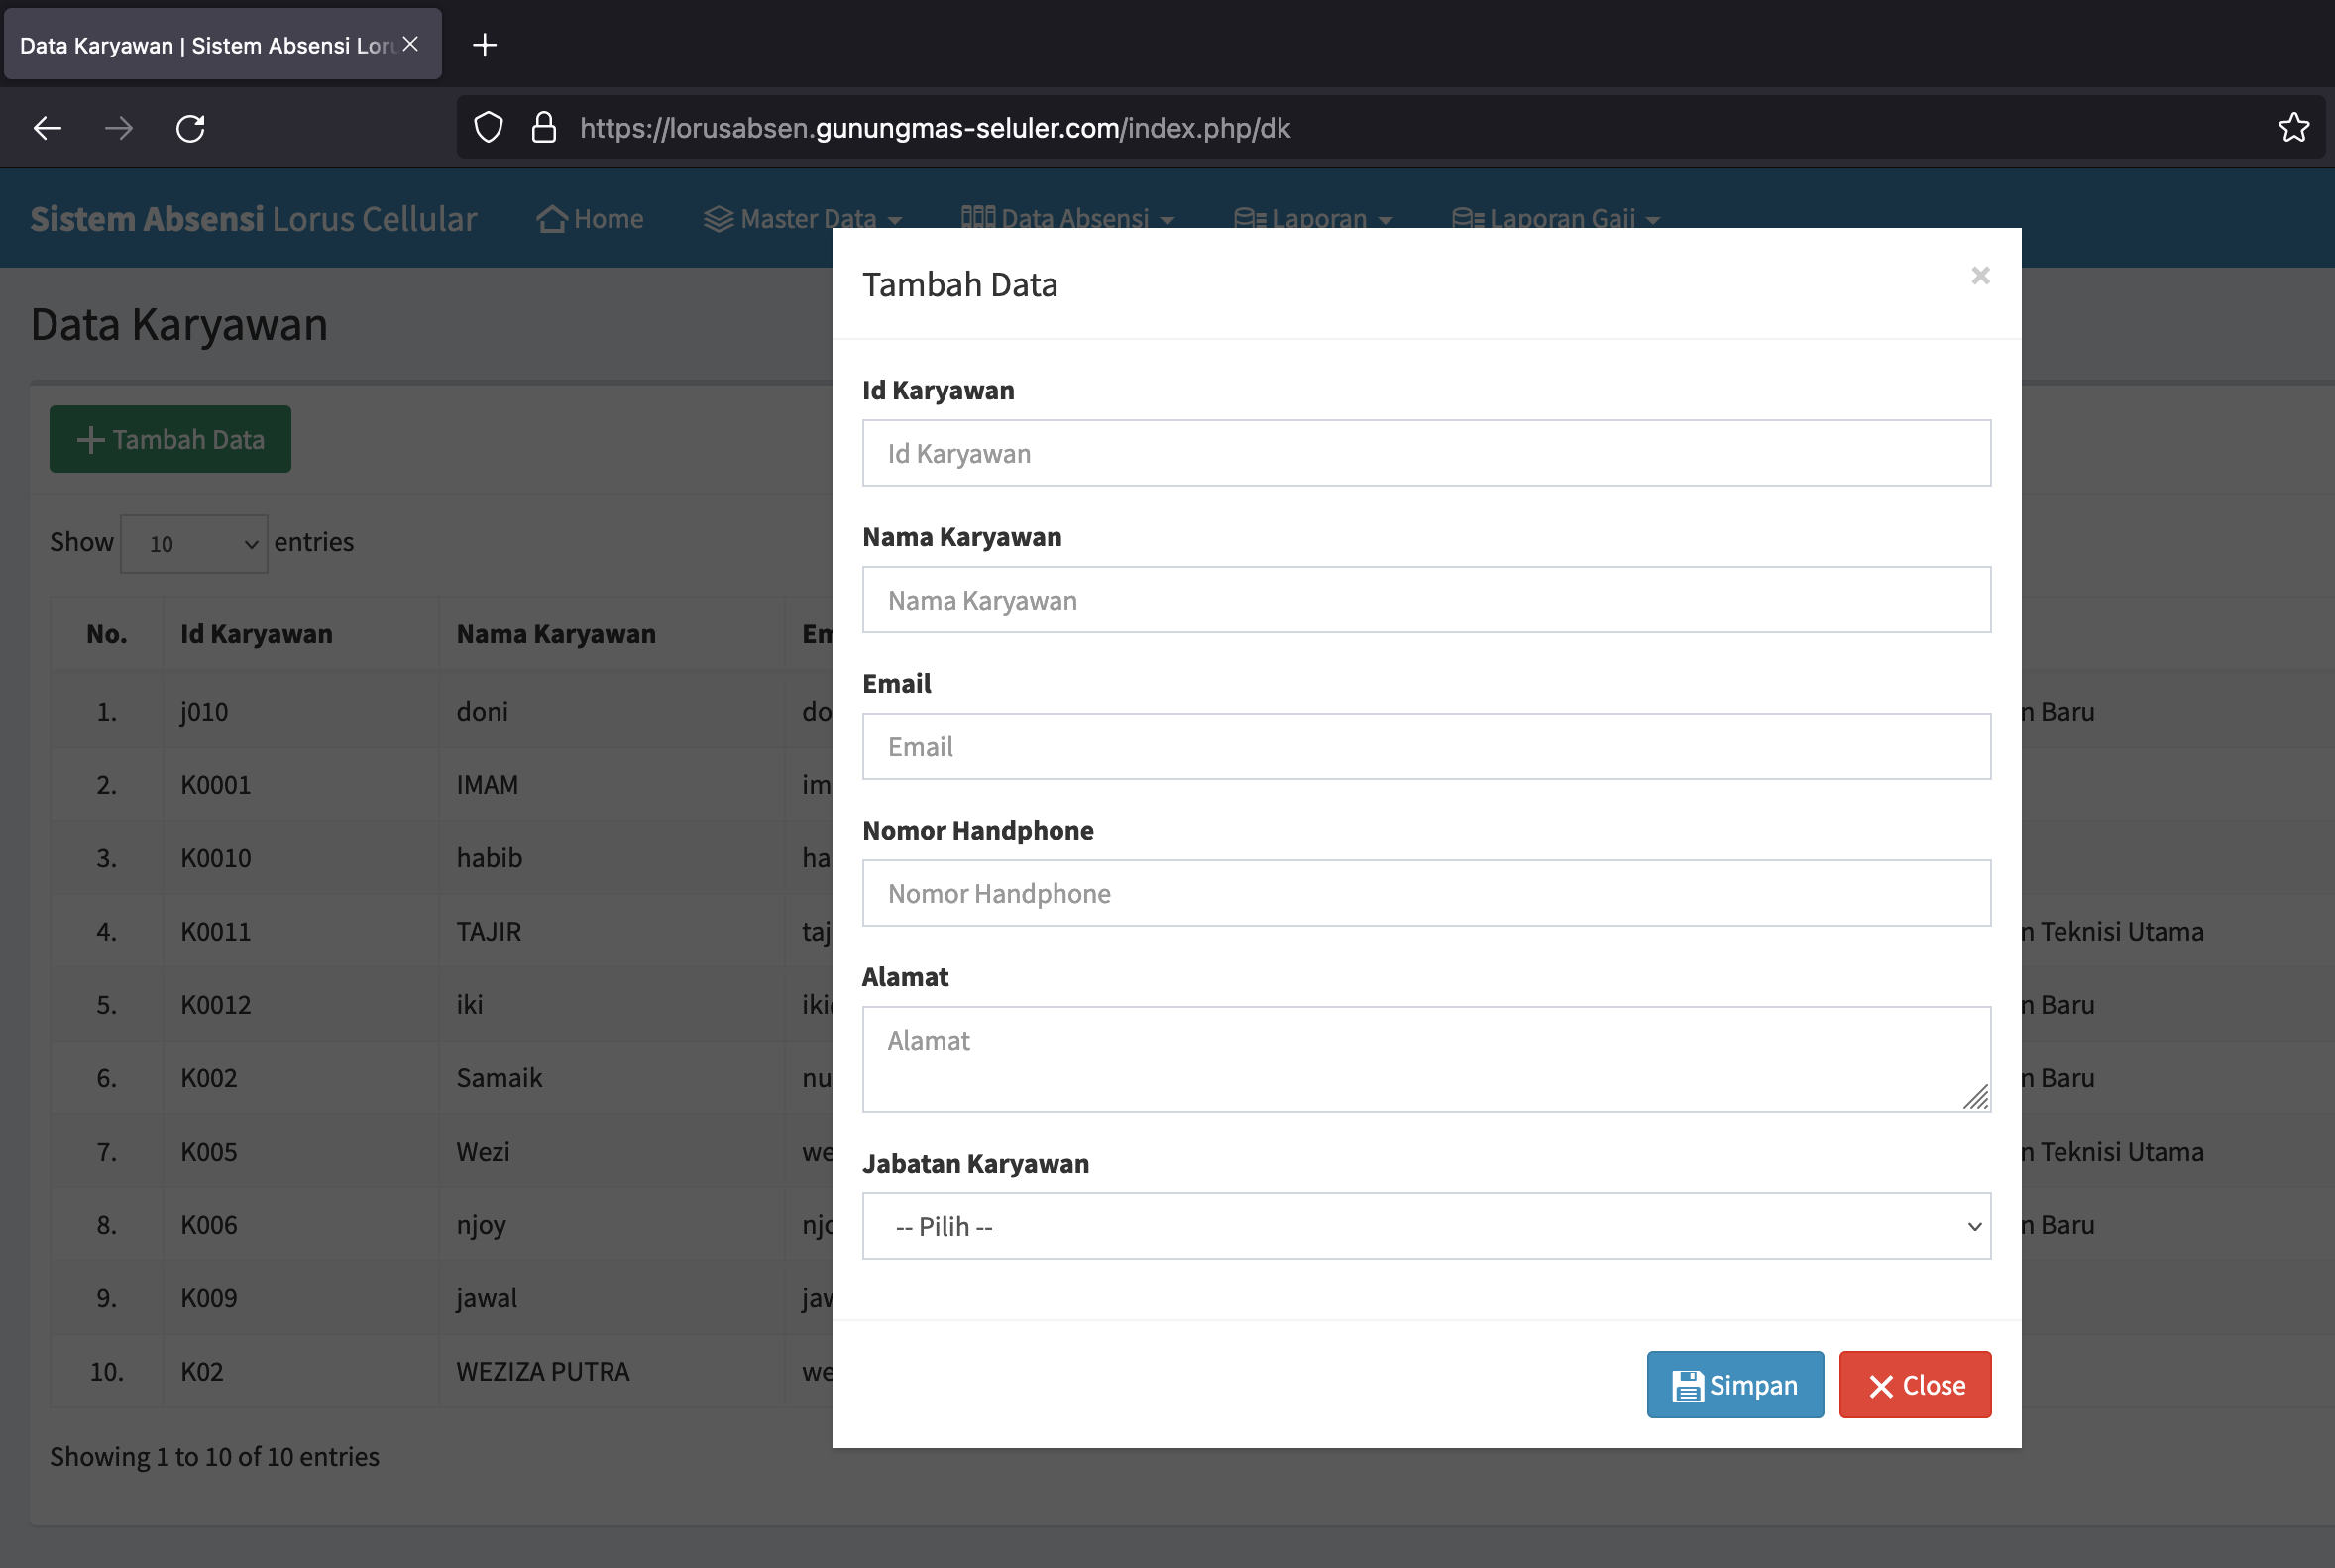The height and width of the screenshot is (1568, 2335).
Task: Open the Show entries count dropdown
Action: pos(194,544)
